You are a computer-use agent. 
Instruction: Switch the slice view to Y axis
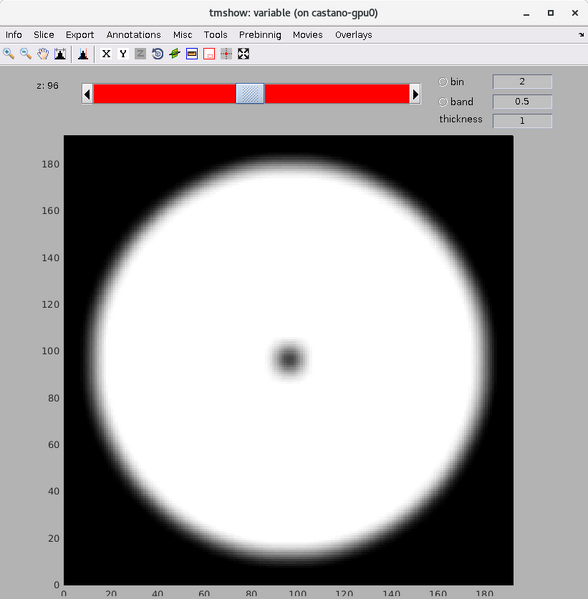(123, 54)
